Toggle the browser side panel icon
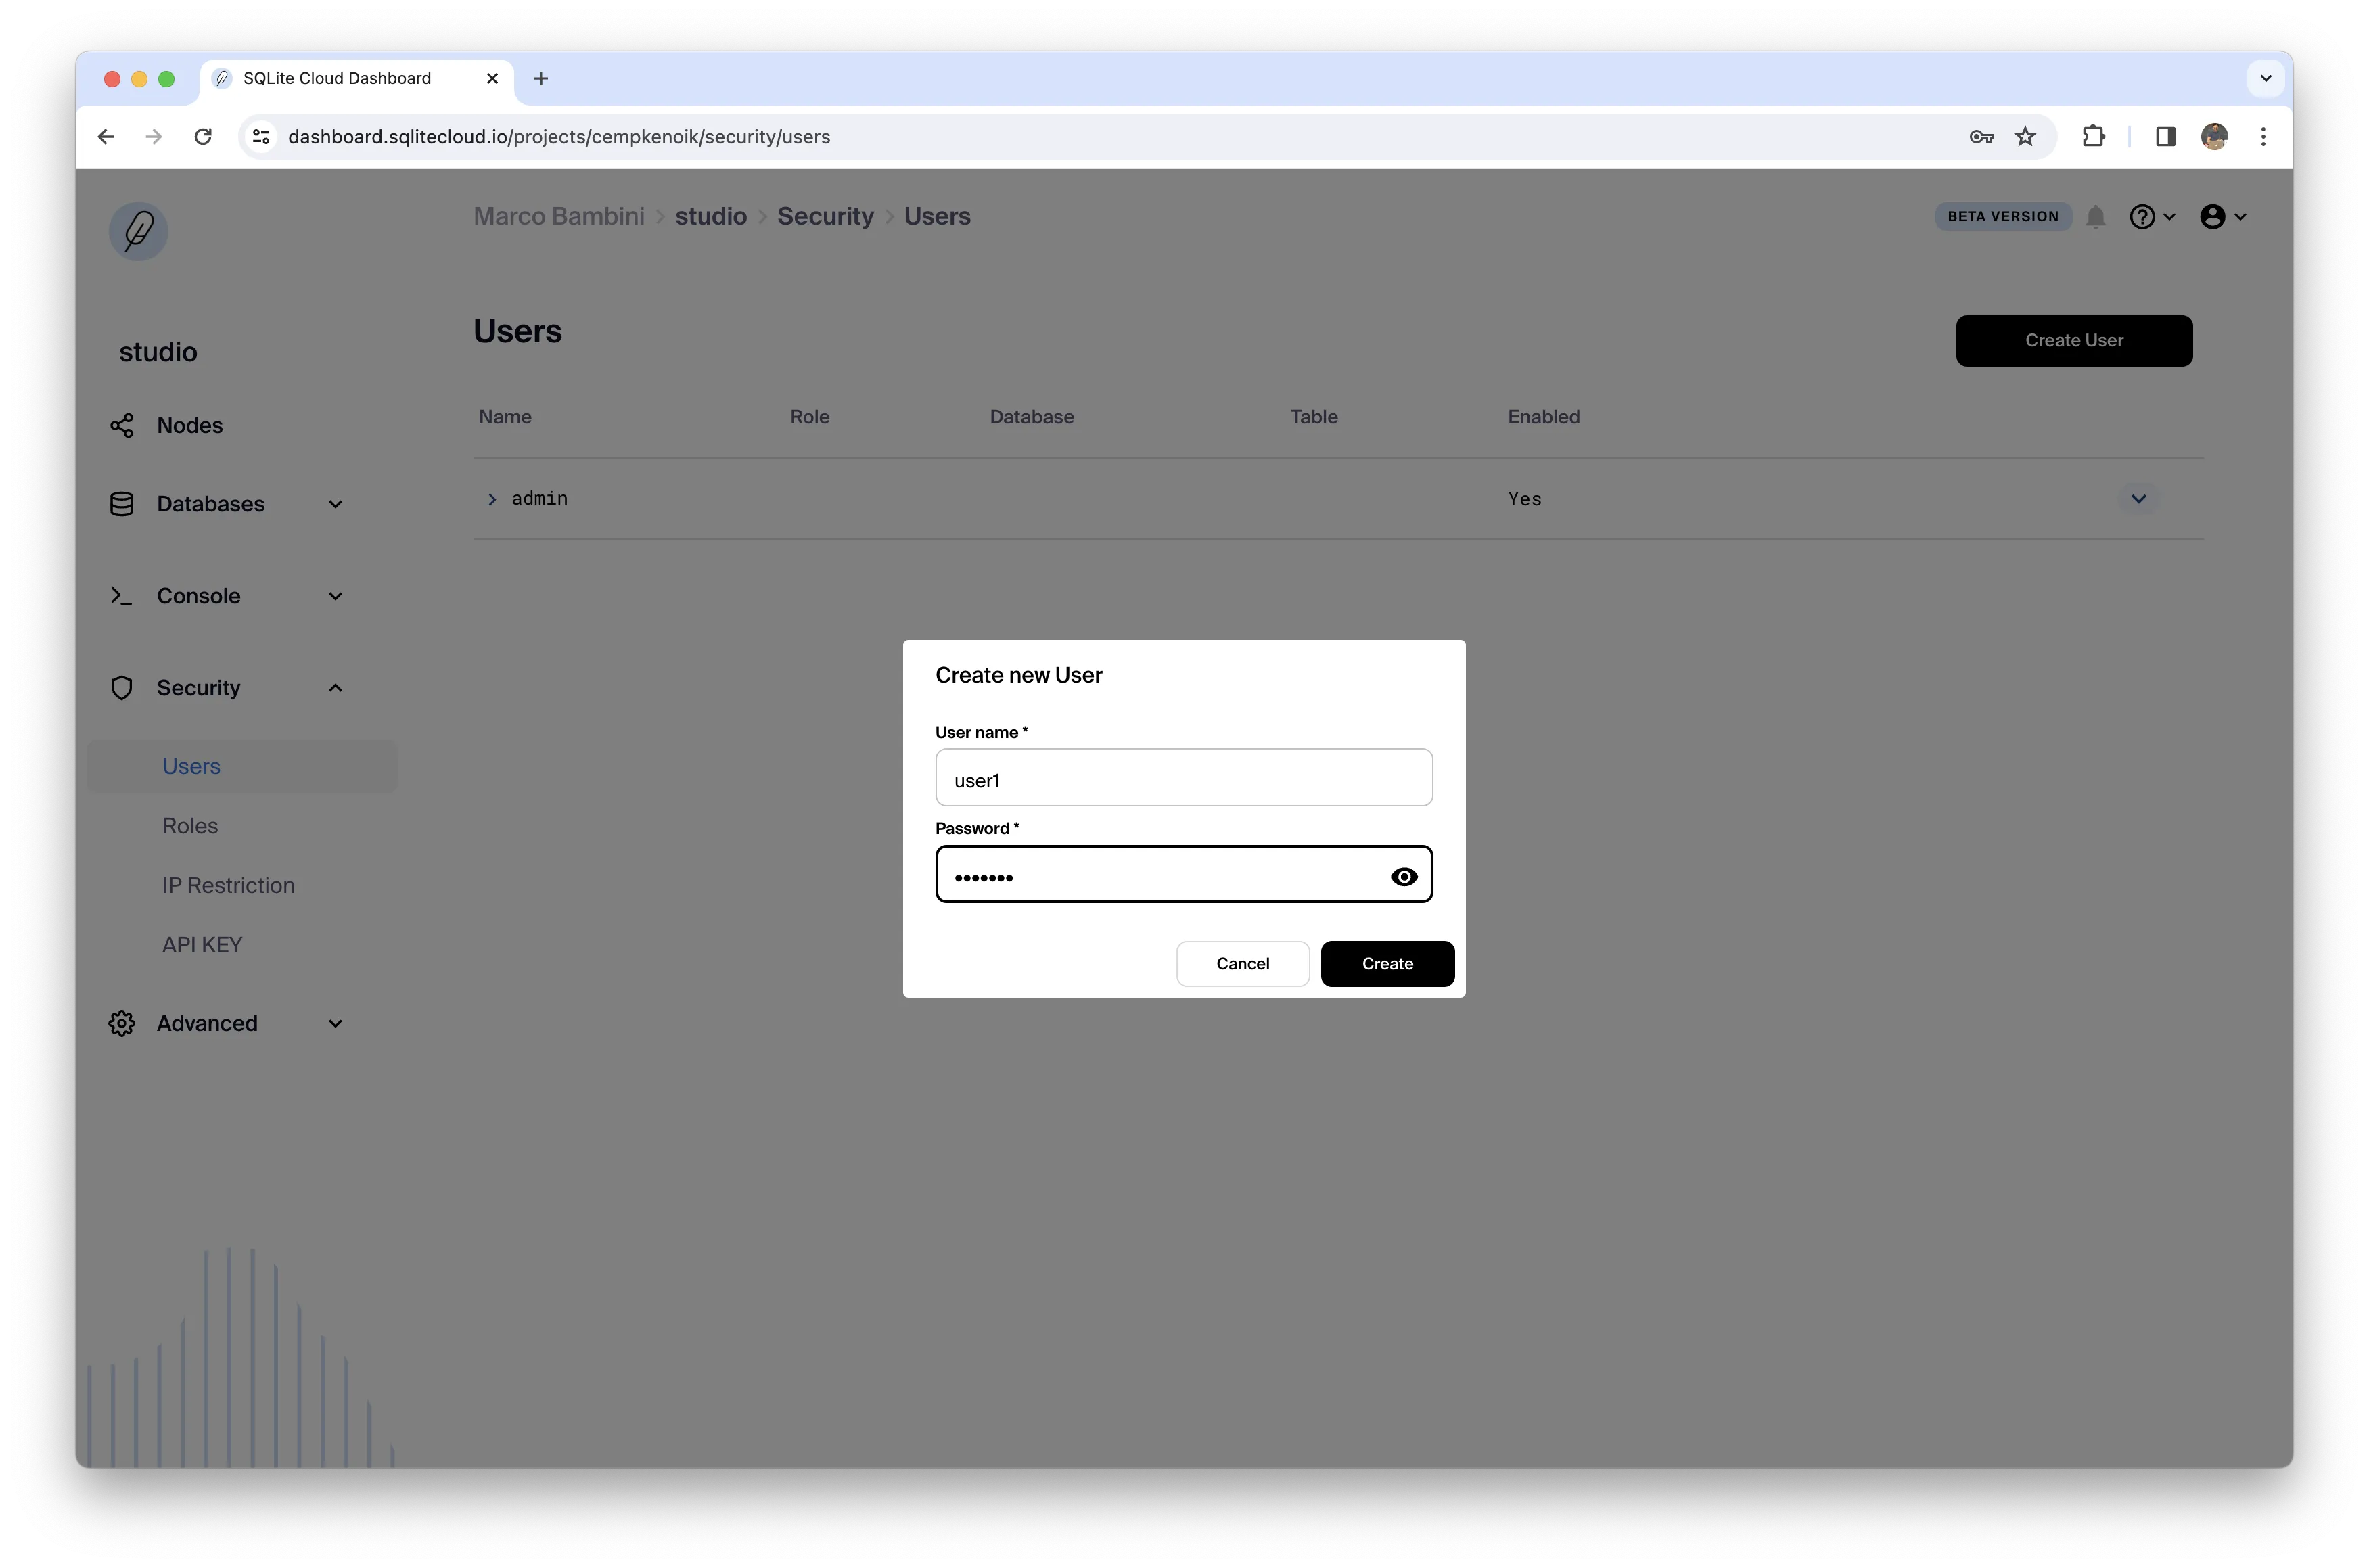The height and width of the screenshot is (1568, 2369). pyautogui.click(x=2166, y=136)
